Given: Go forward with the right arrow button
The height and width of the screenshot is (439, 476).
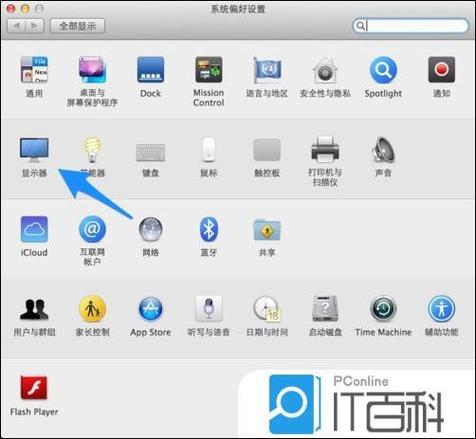Looking at the screenshot, I should [35, 26].
